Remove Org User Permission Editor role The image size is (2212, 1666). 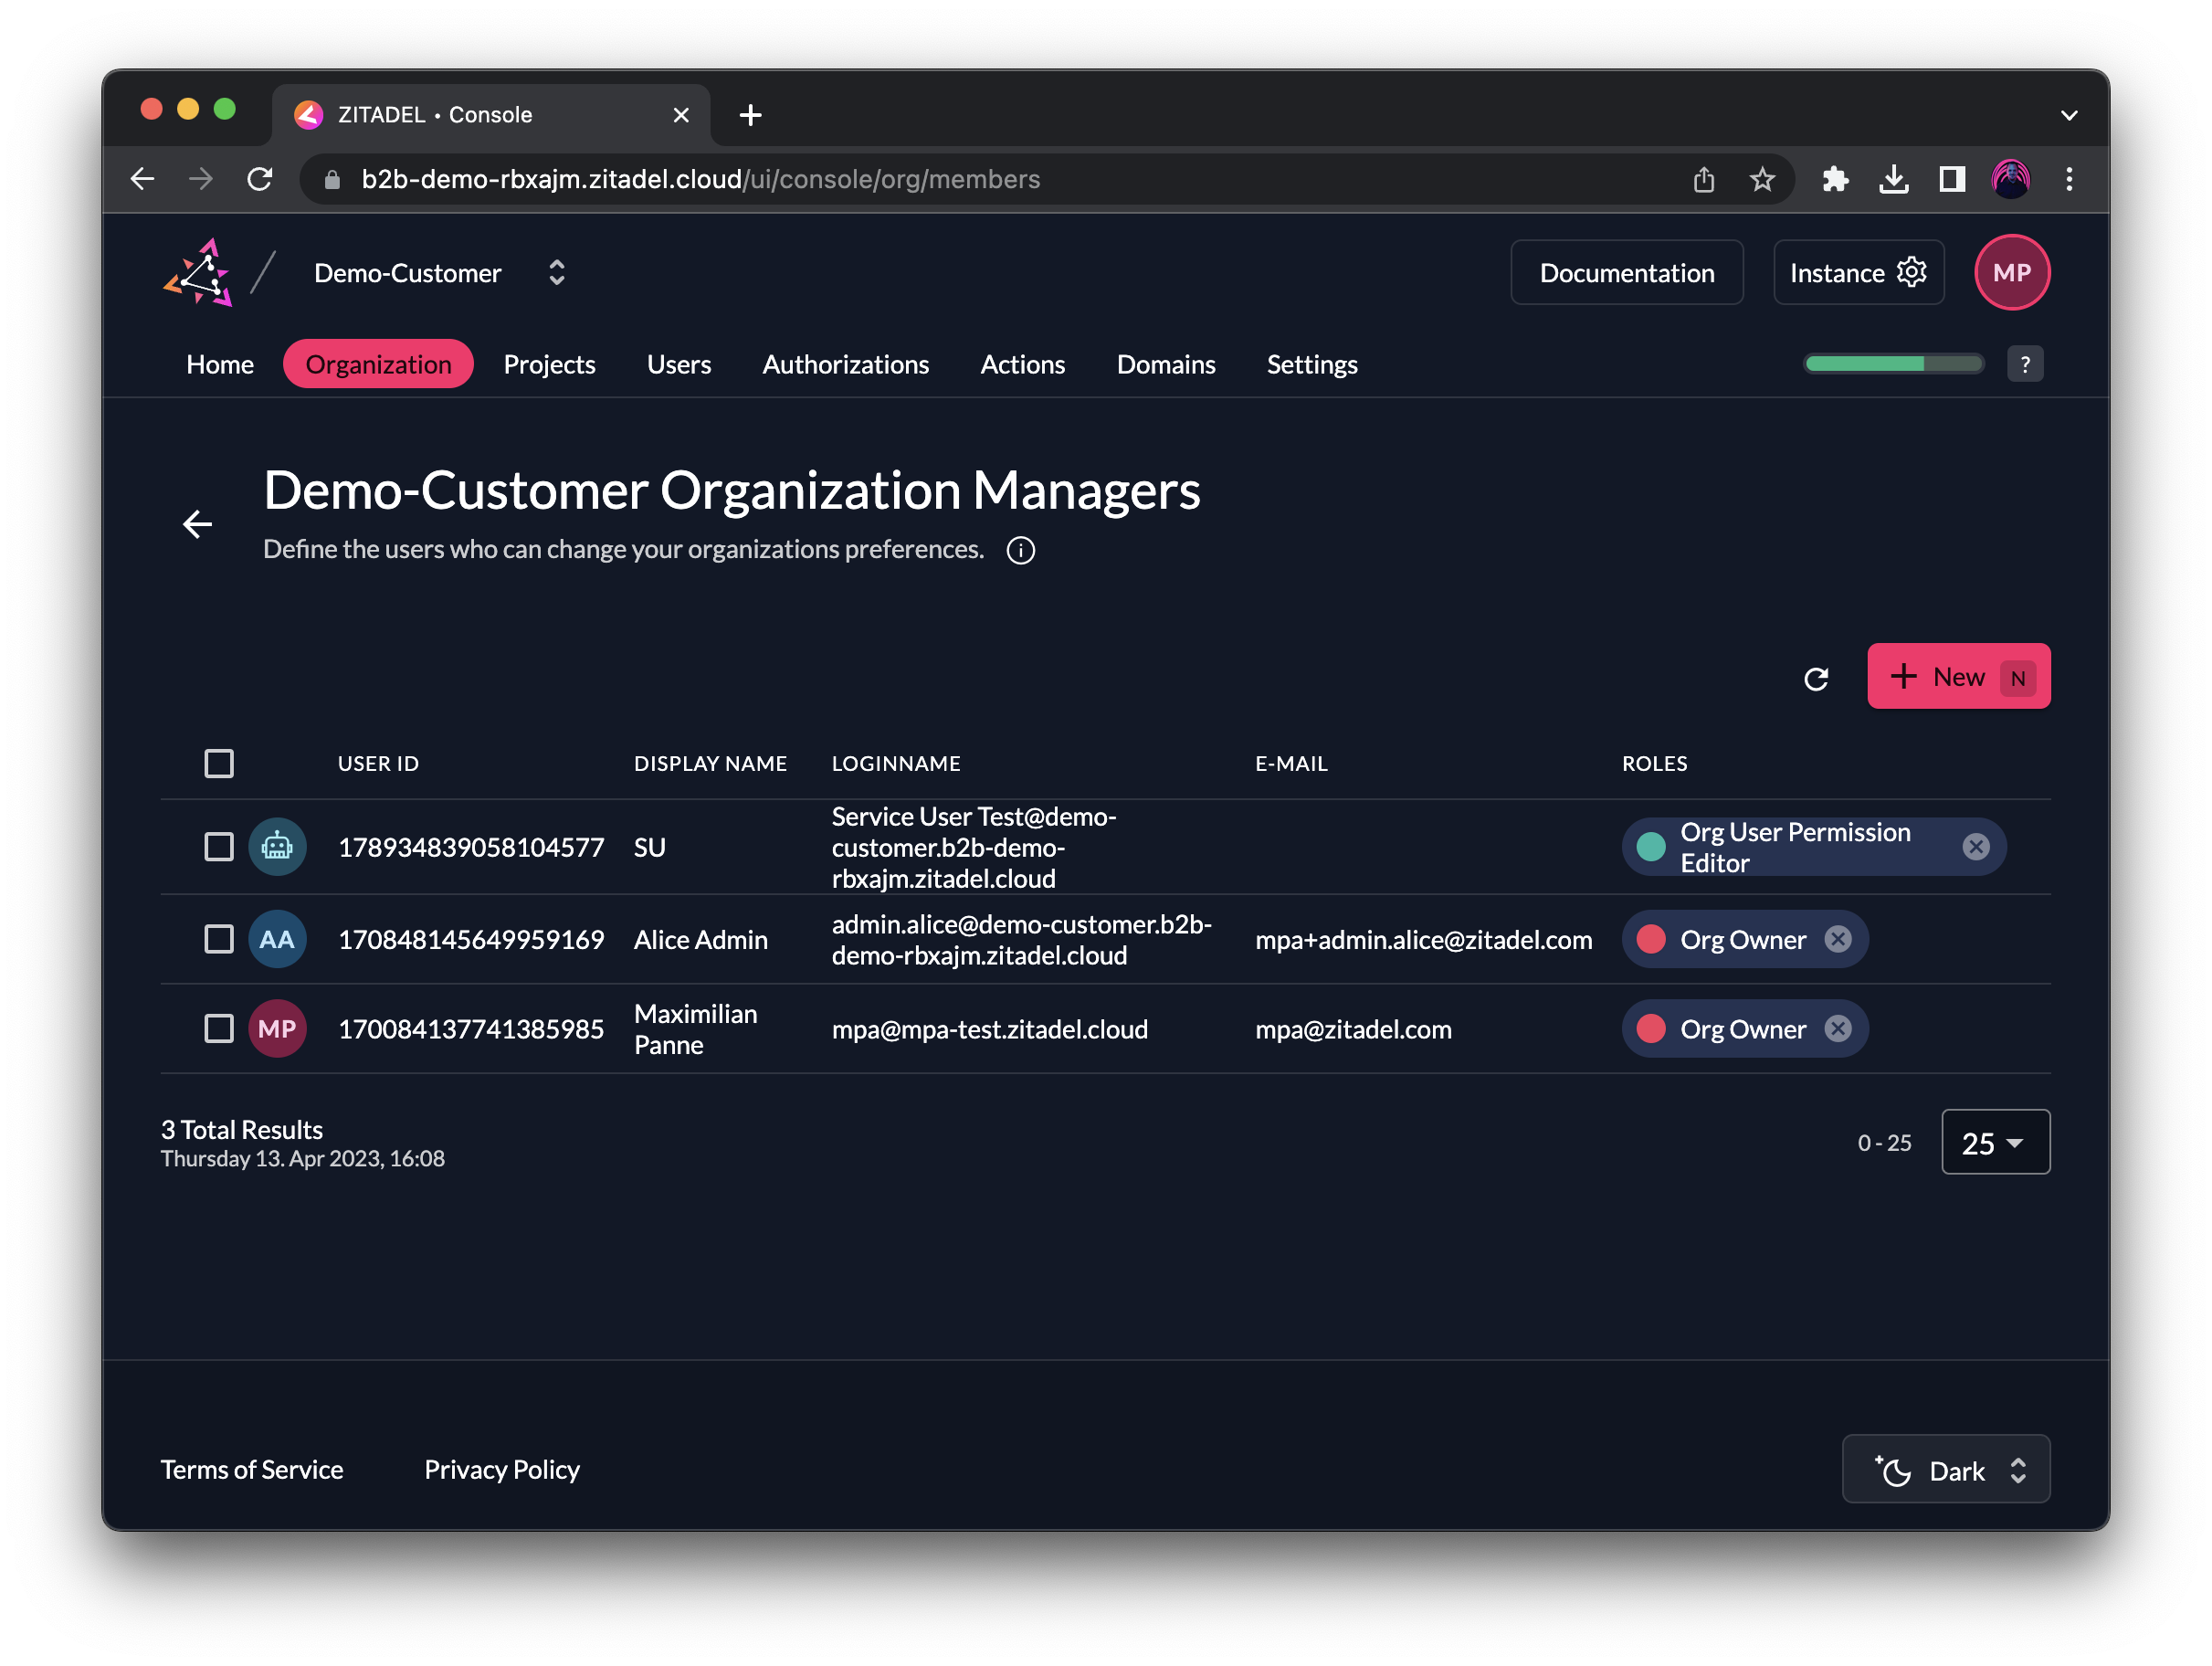[x=1975, y=847]
